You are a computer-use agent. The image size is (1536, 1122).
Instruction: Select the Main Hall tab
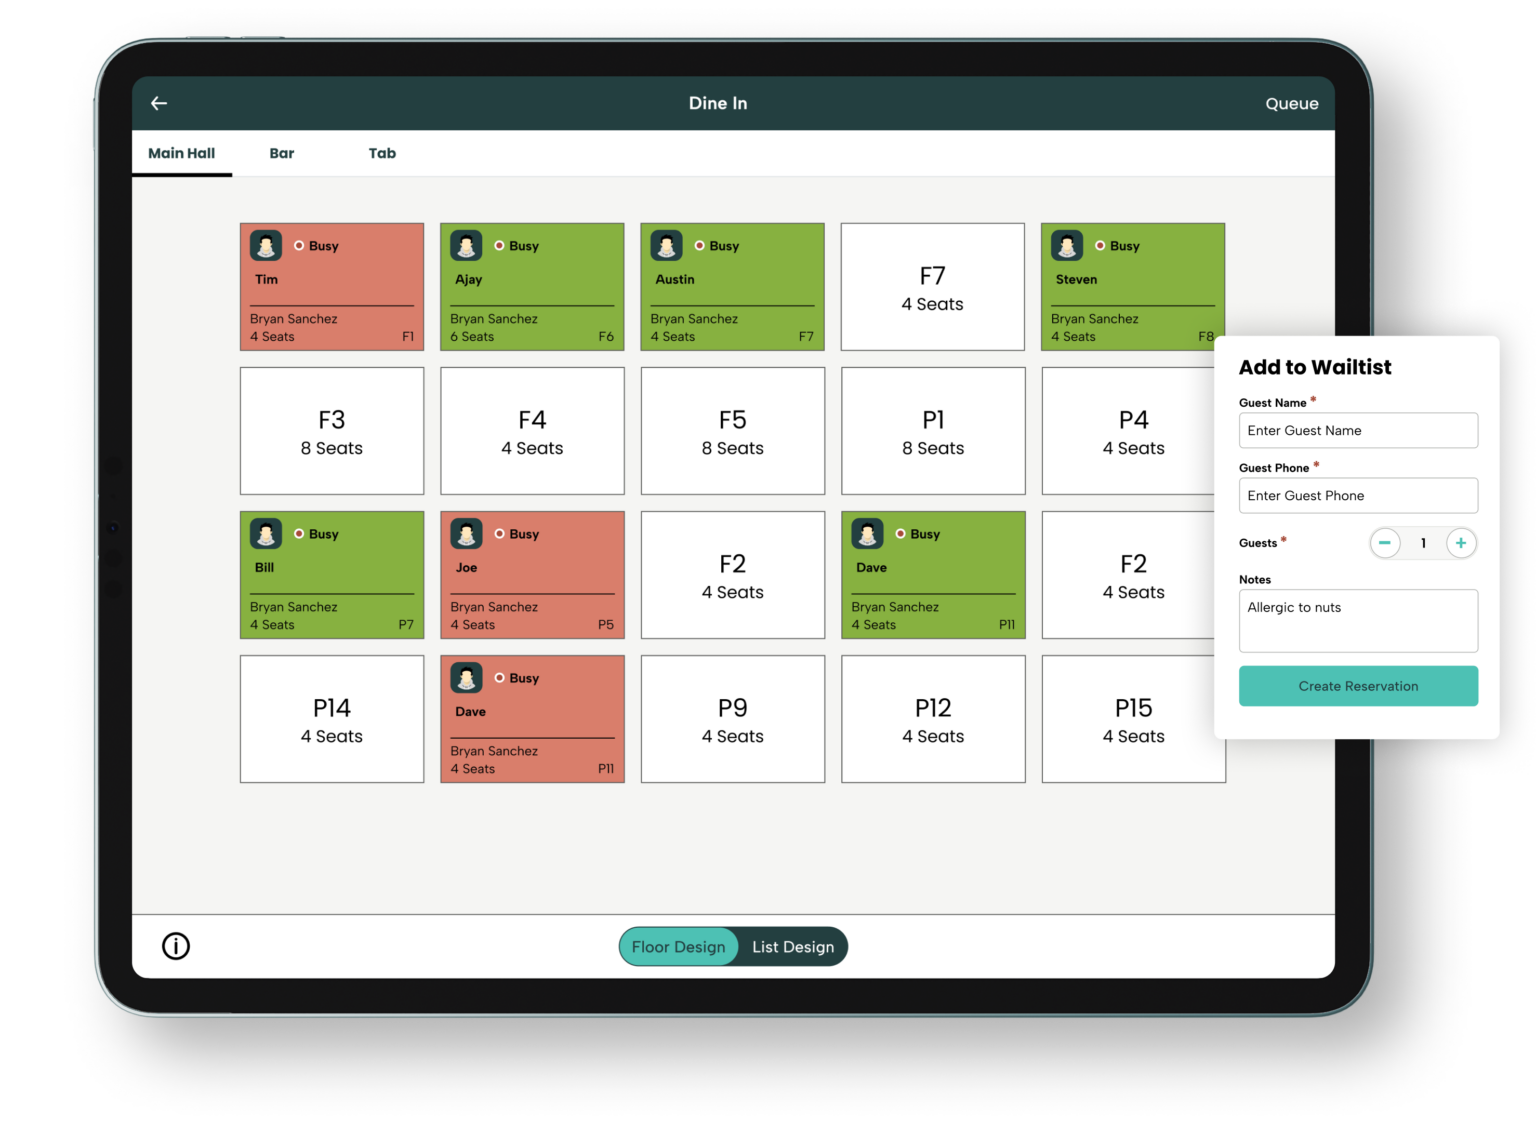click(182, 153)
